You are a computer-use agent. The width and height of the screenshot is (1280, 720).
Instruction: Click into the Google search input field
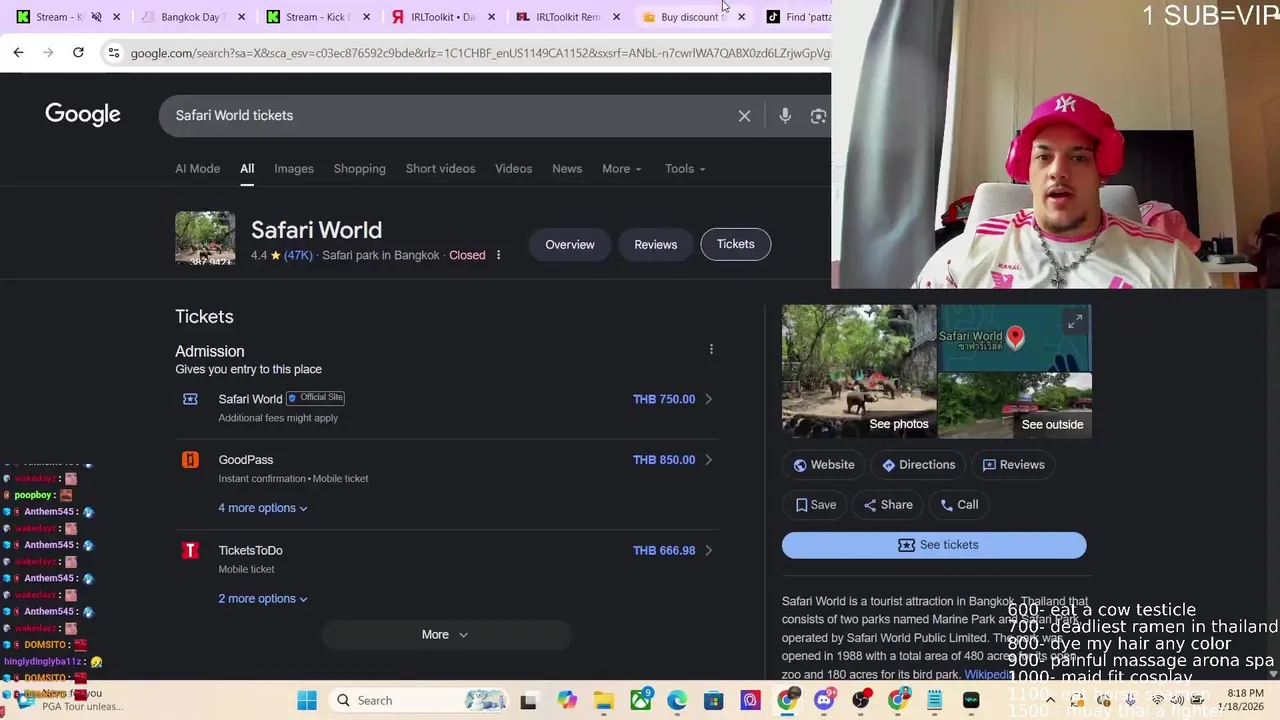(x=450, y=116)
